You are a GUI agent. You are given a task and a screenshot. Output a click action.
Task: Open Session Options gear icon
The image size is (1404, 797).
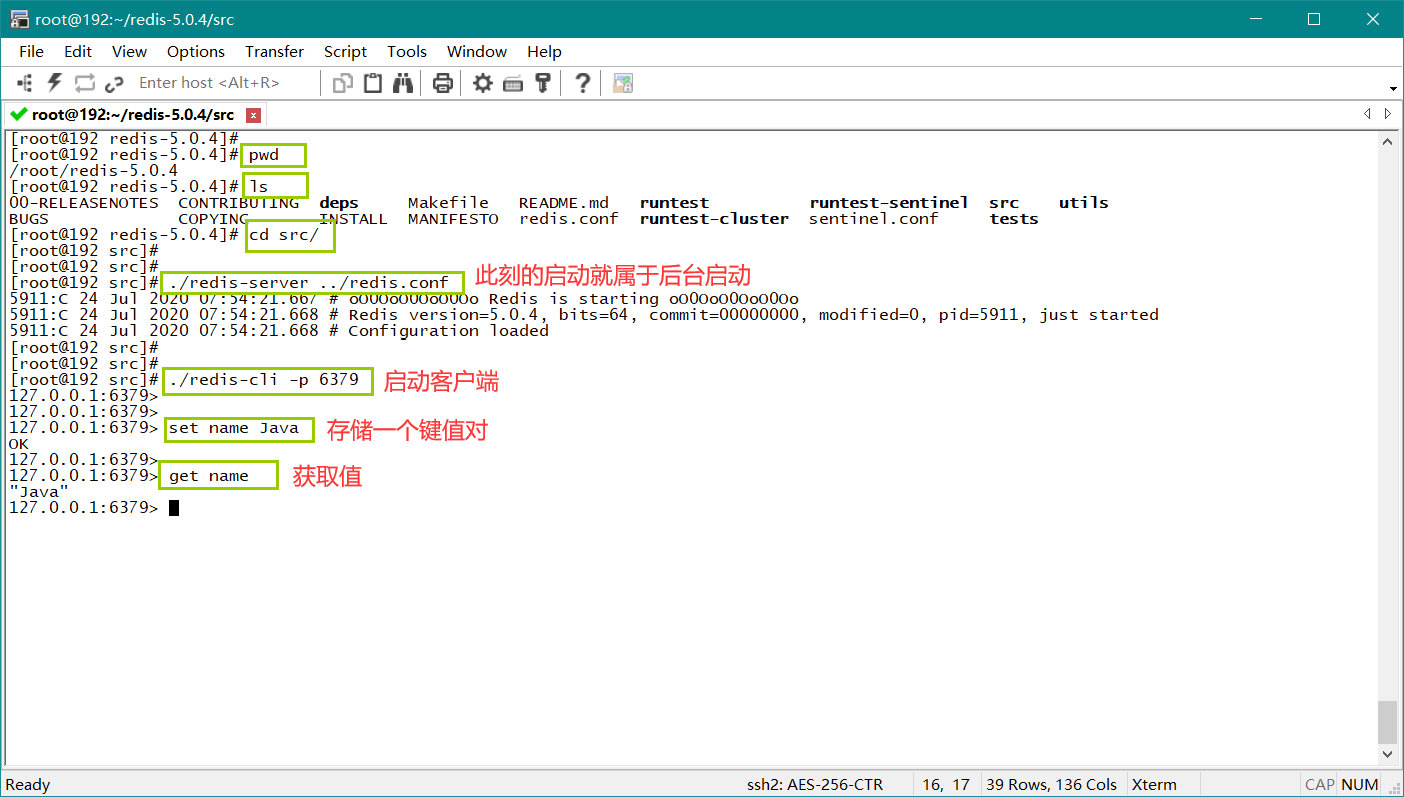coord(483,83)
